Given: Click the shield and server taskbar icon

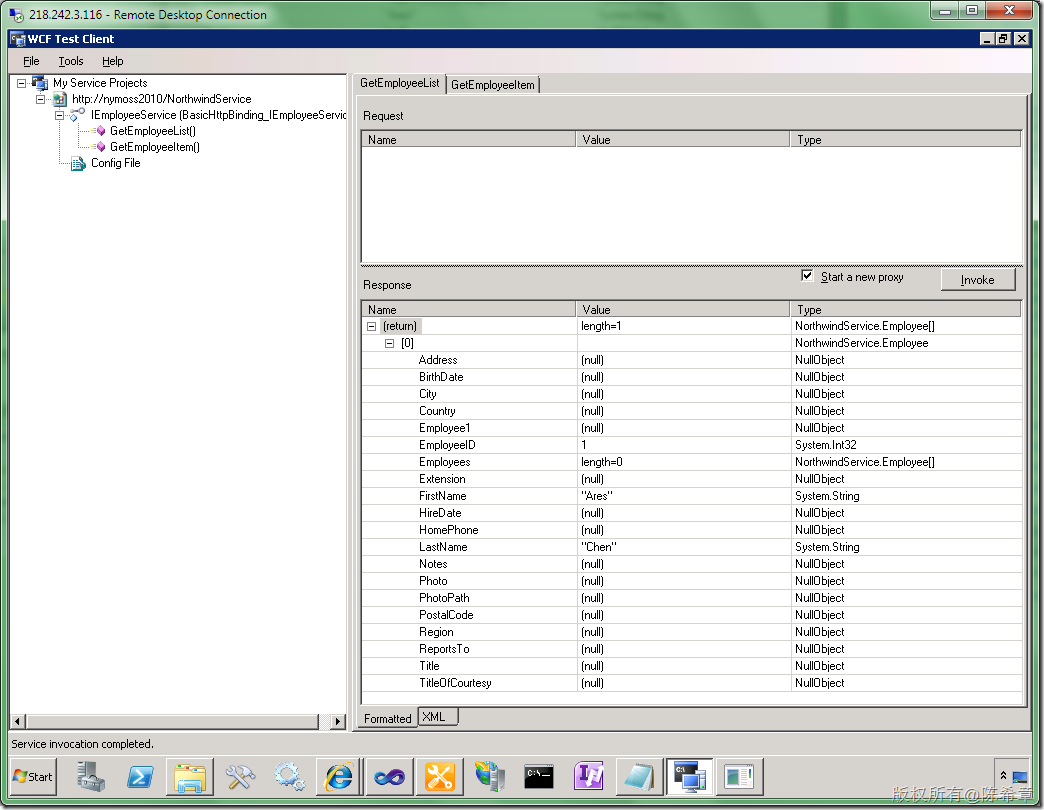Looking at the screenshot, I should (x=489, y=777).
